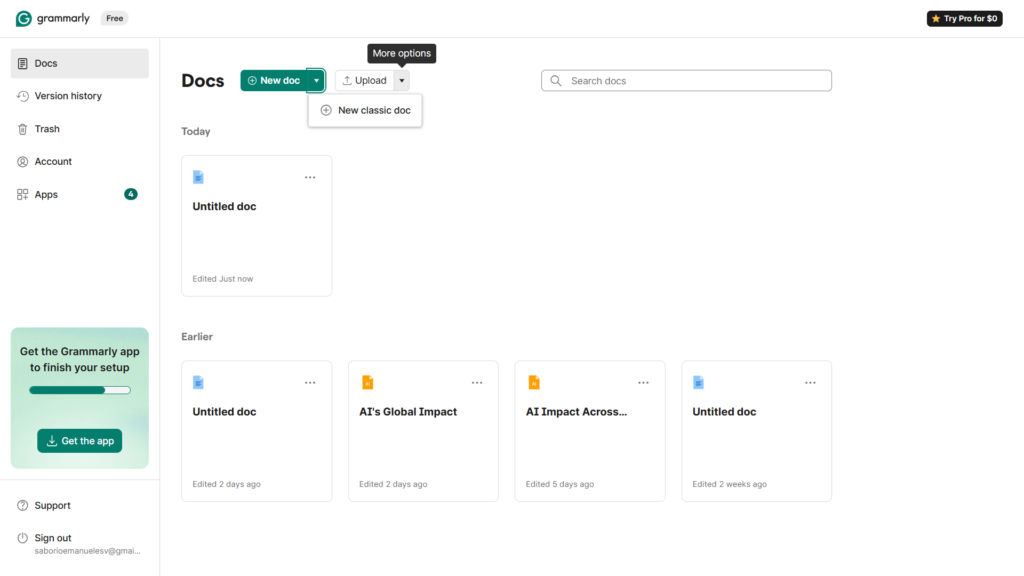Create a document with the New doc button
Image resolution: width=1024 pixels, height=576 pixels.
[x=274, y=80]
